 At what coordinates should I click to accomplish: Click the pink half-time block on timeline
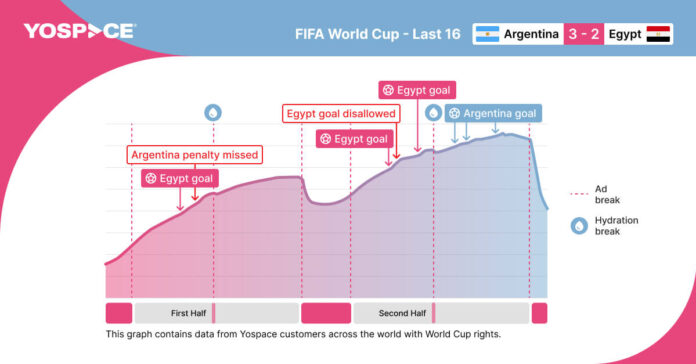[326, 313]
